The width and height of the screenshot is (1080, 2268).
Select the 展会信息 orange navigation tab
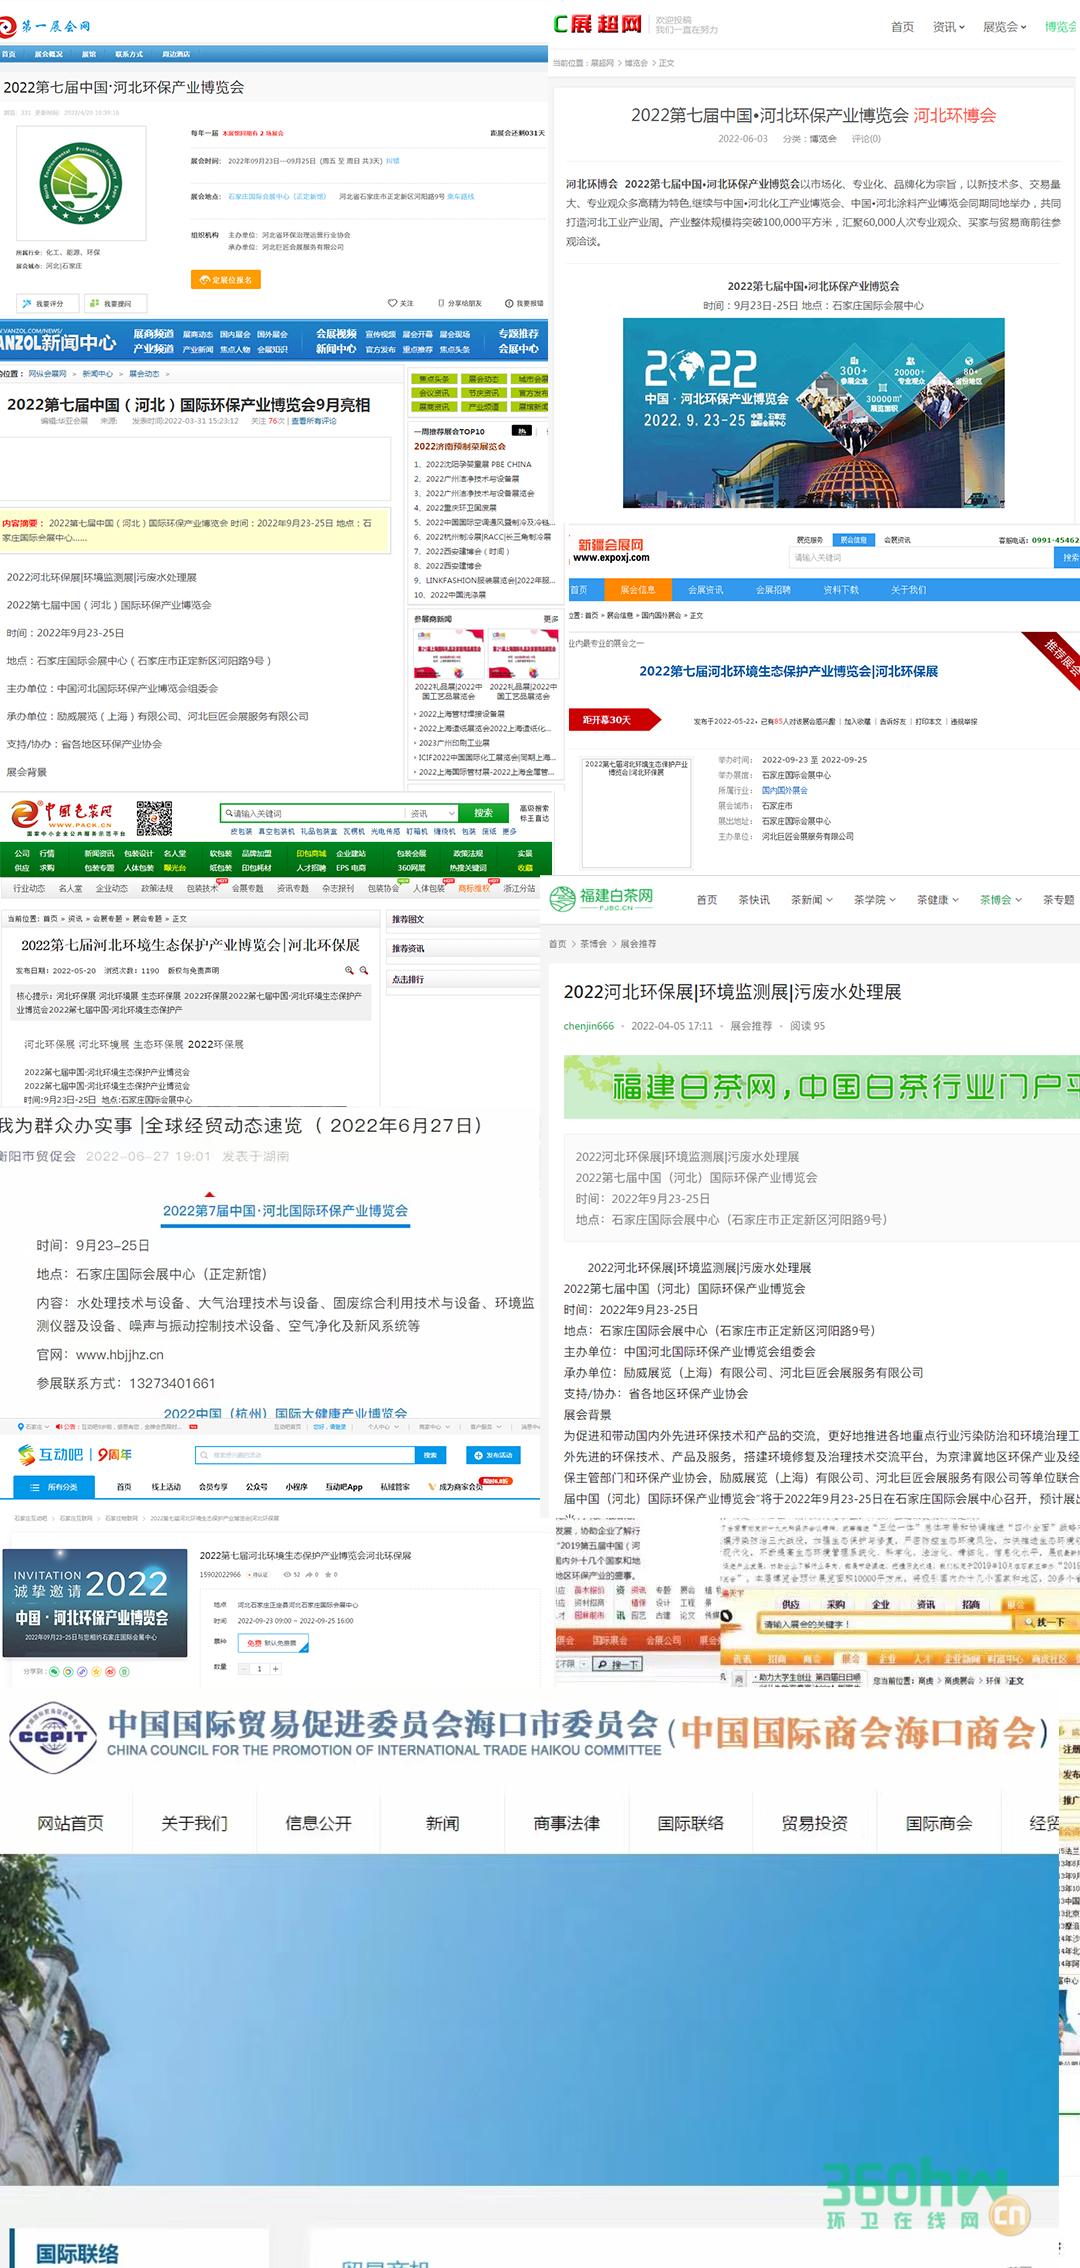(637, 590)
